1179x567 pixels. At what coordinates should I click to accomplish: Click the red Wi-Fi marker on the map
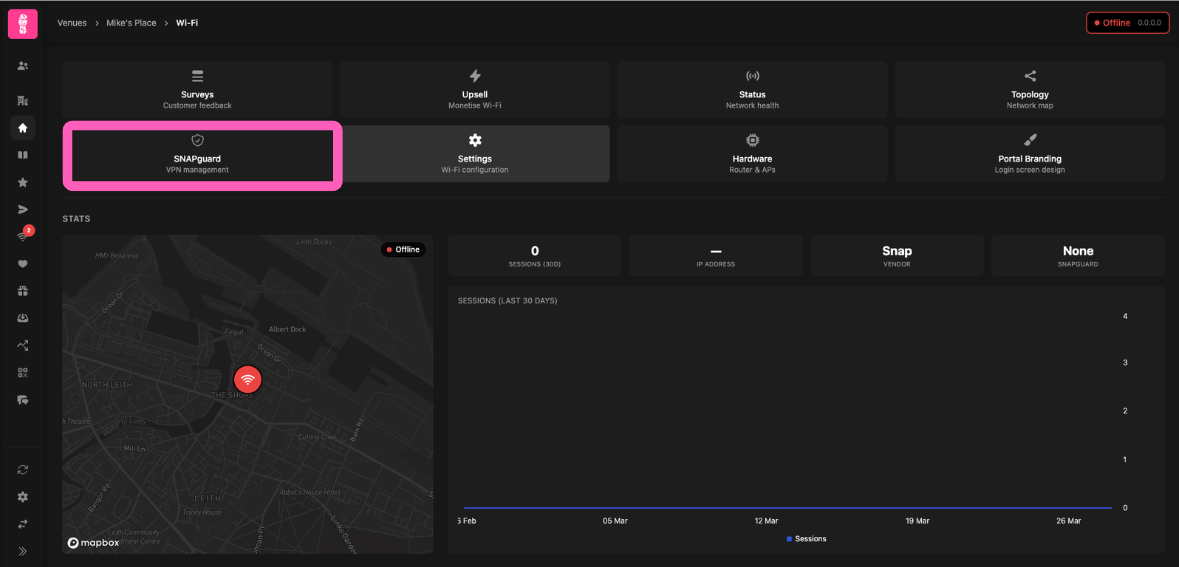coord(247,380)
